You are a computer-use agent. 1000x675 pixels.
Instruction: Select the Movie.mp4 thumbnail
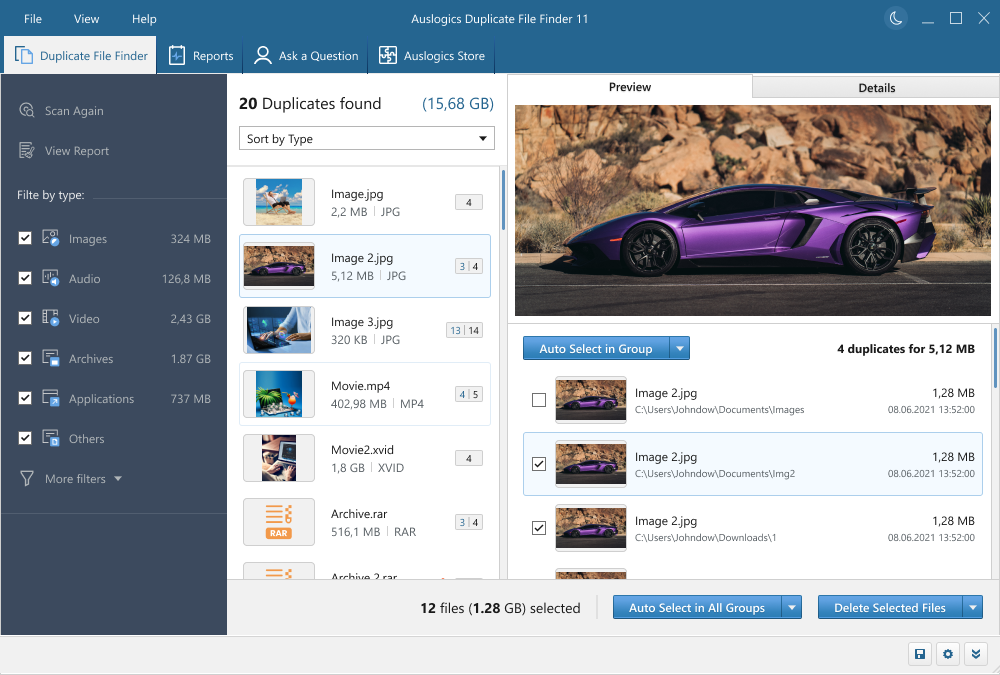[279, 394]
